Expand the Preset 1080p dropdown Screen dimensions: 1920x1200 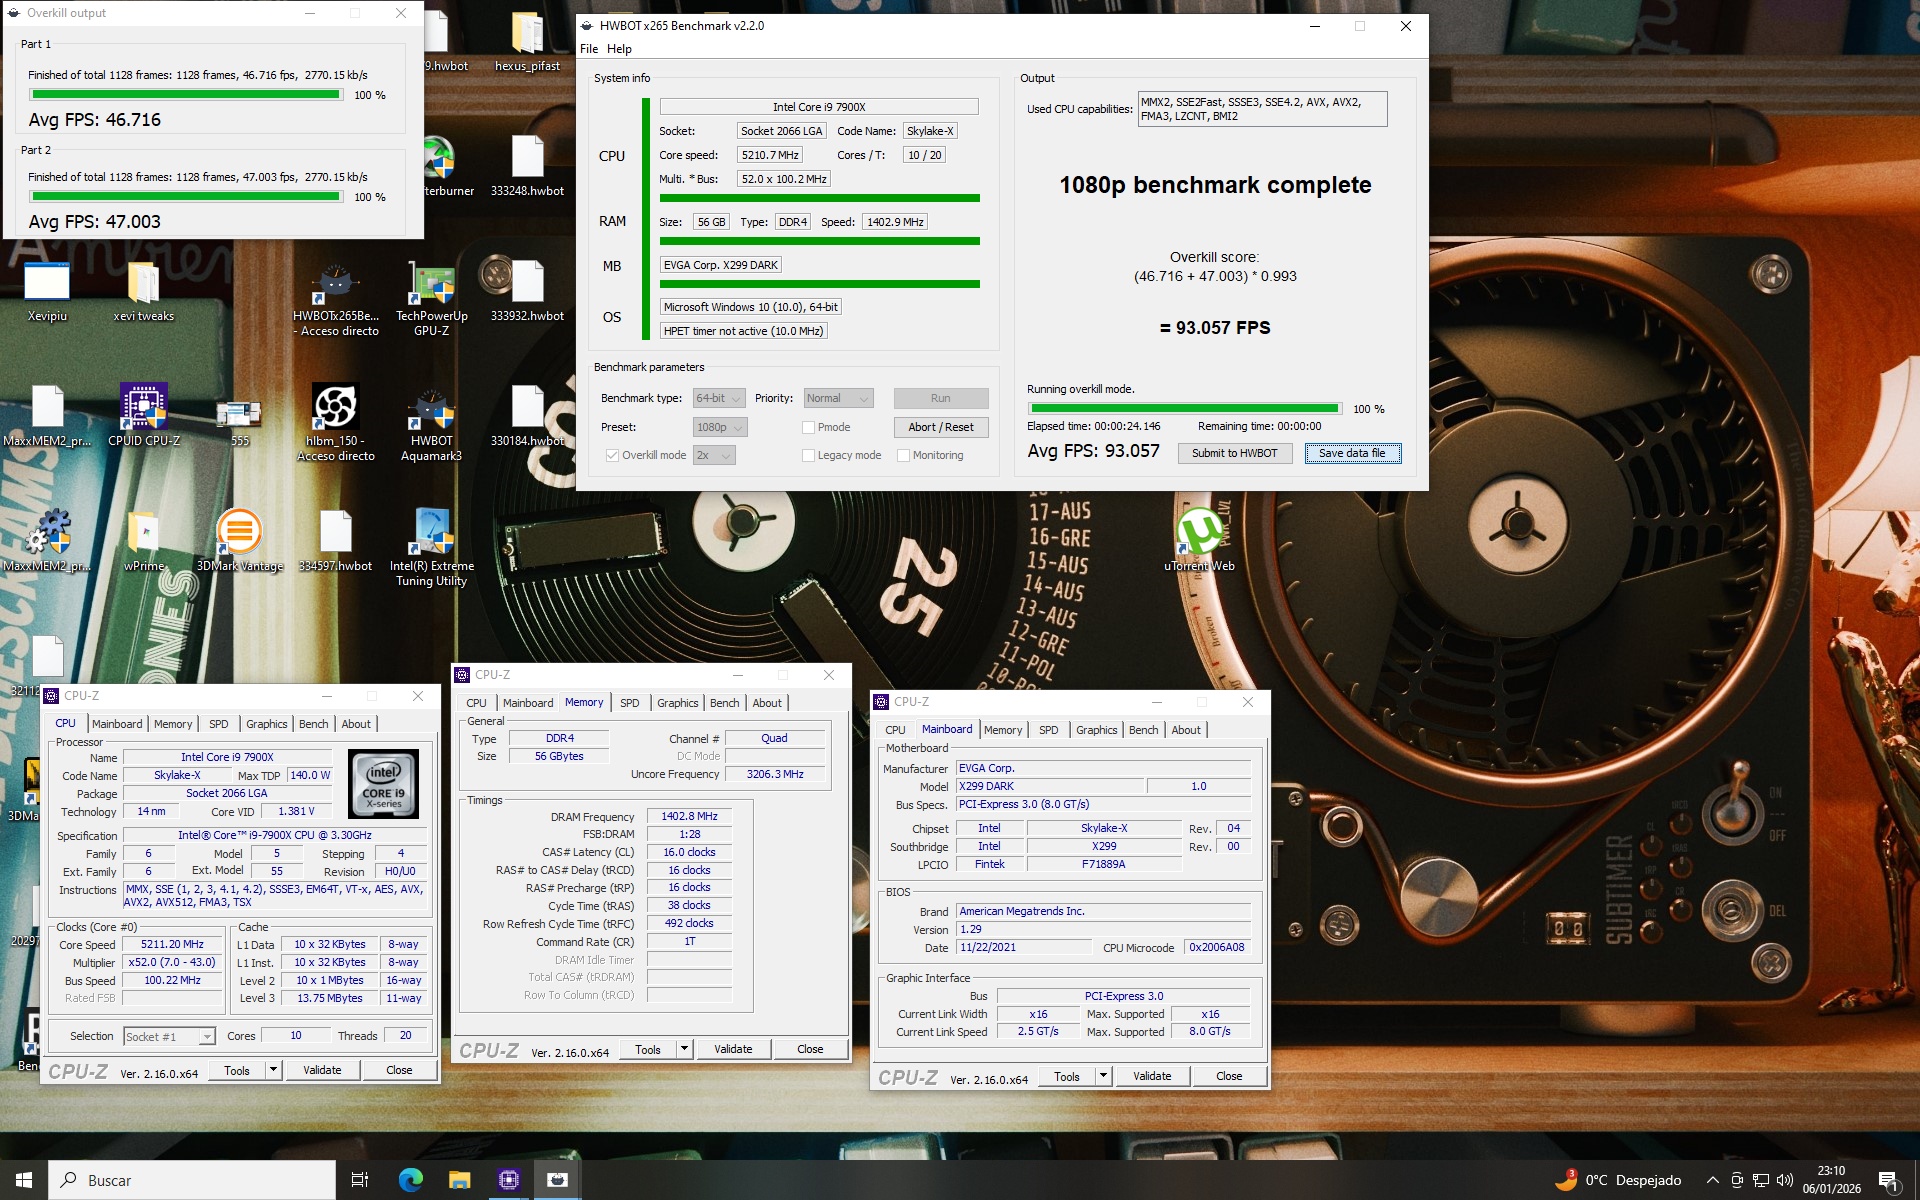tap(720, 427)
